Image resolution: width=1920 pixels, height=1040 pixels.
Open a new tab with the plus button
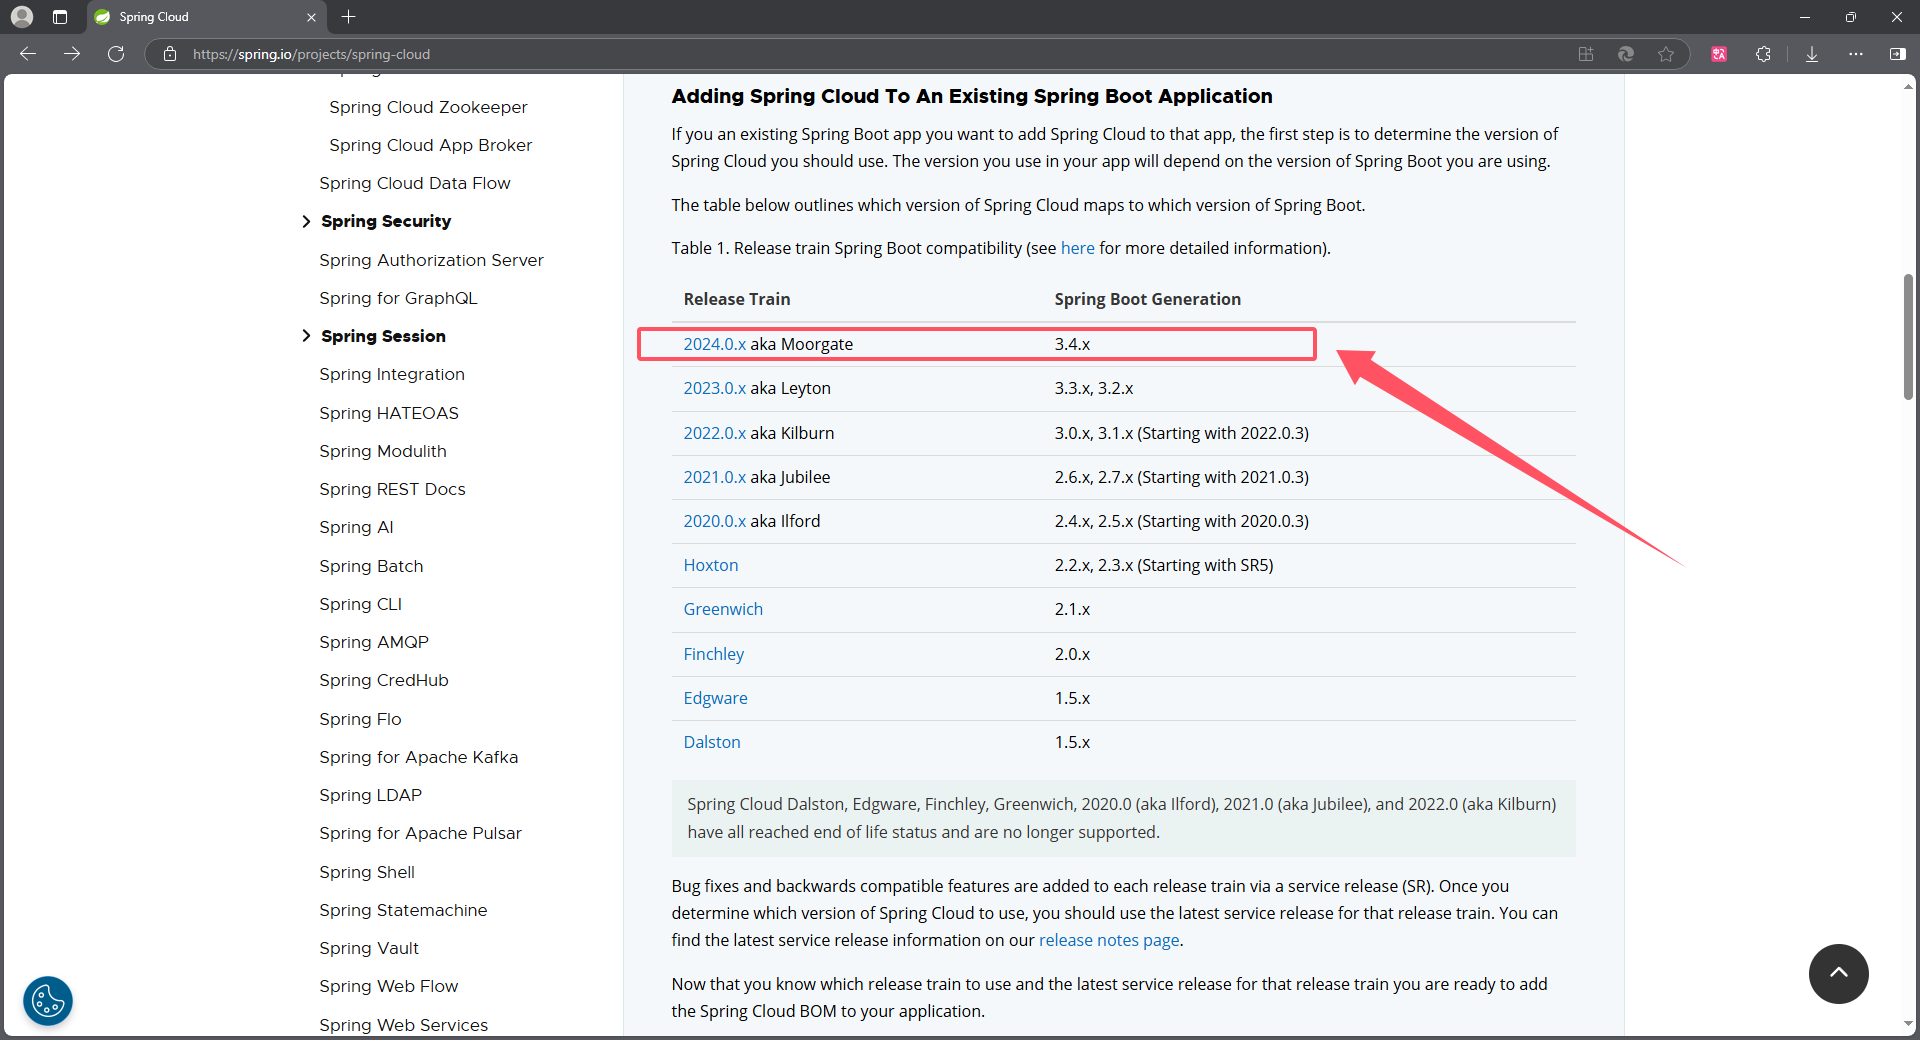348,17
